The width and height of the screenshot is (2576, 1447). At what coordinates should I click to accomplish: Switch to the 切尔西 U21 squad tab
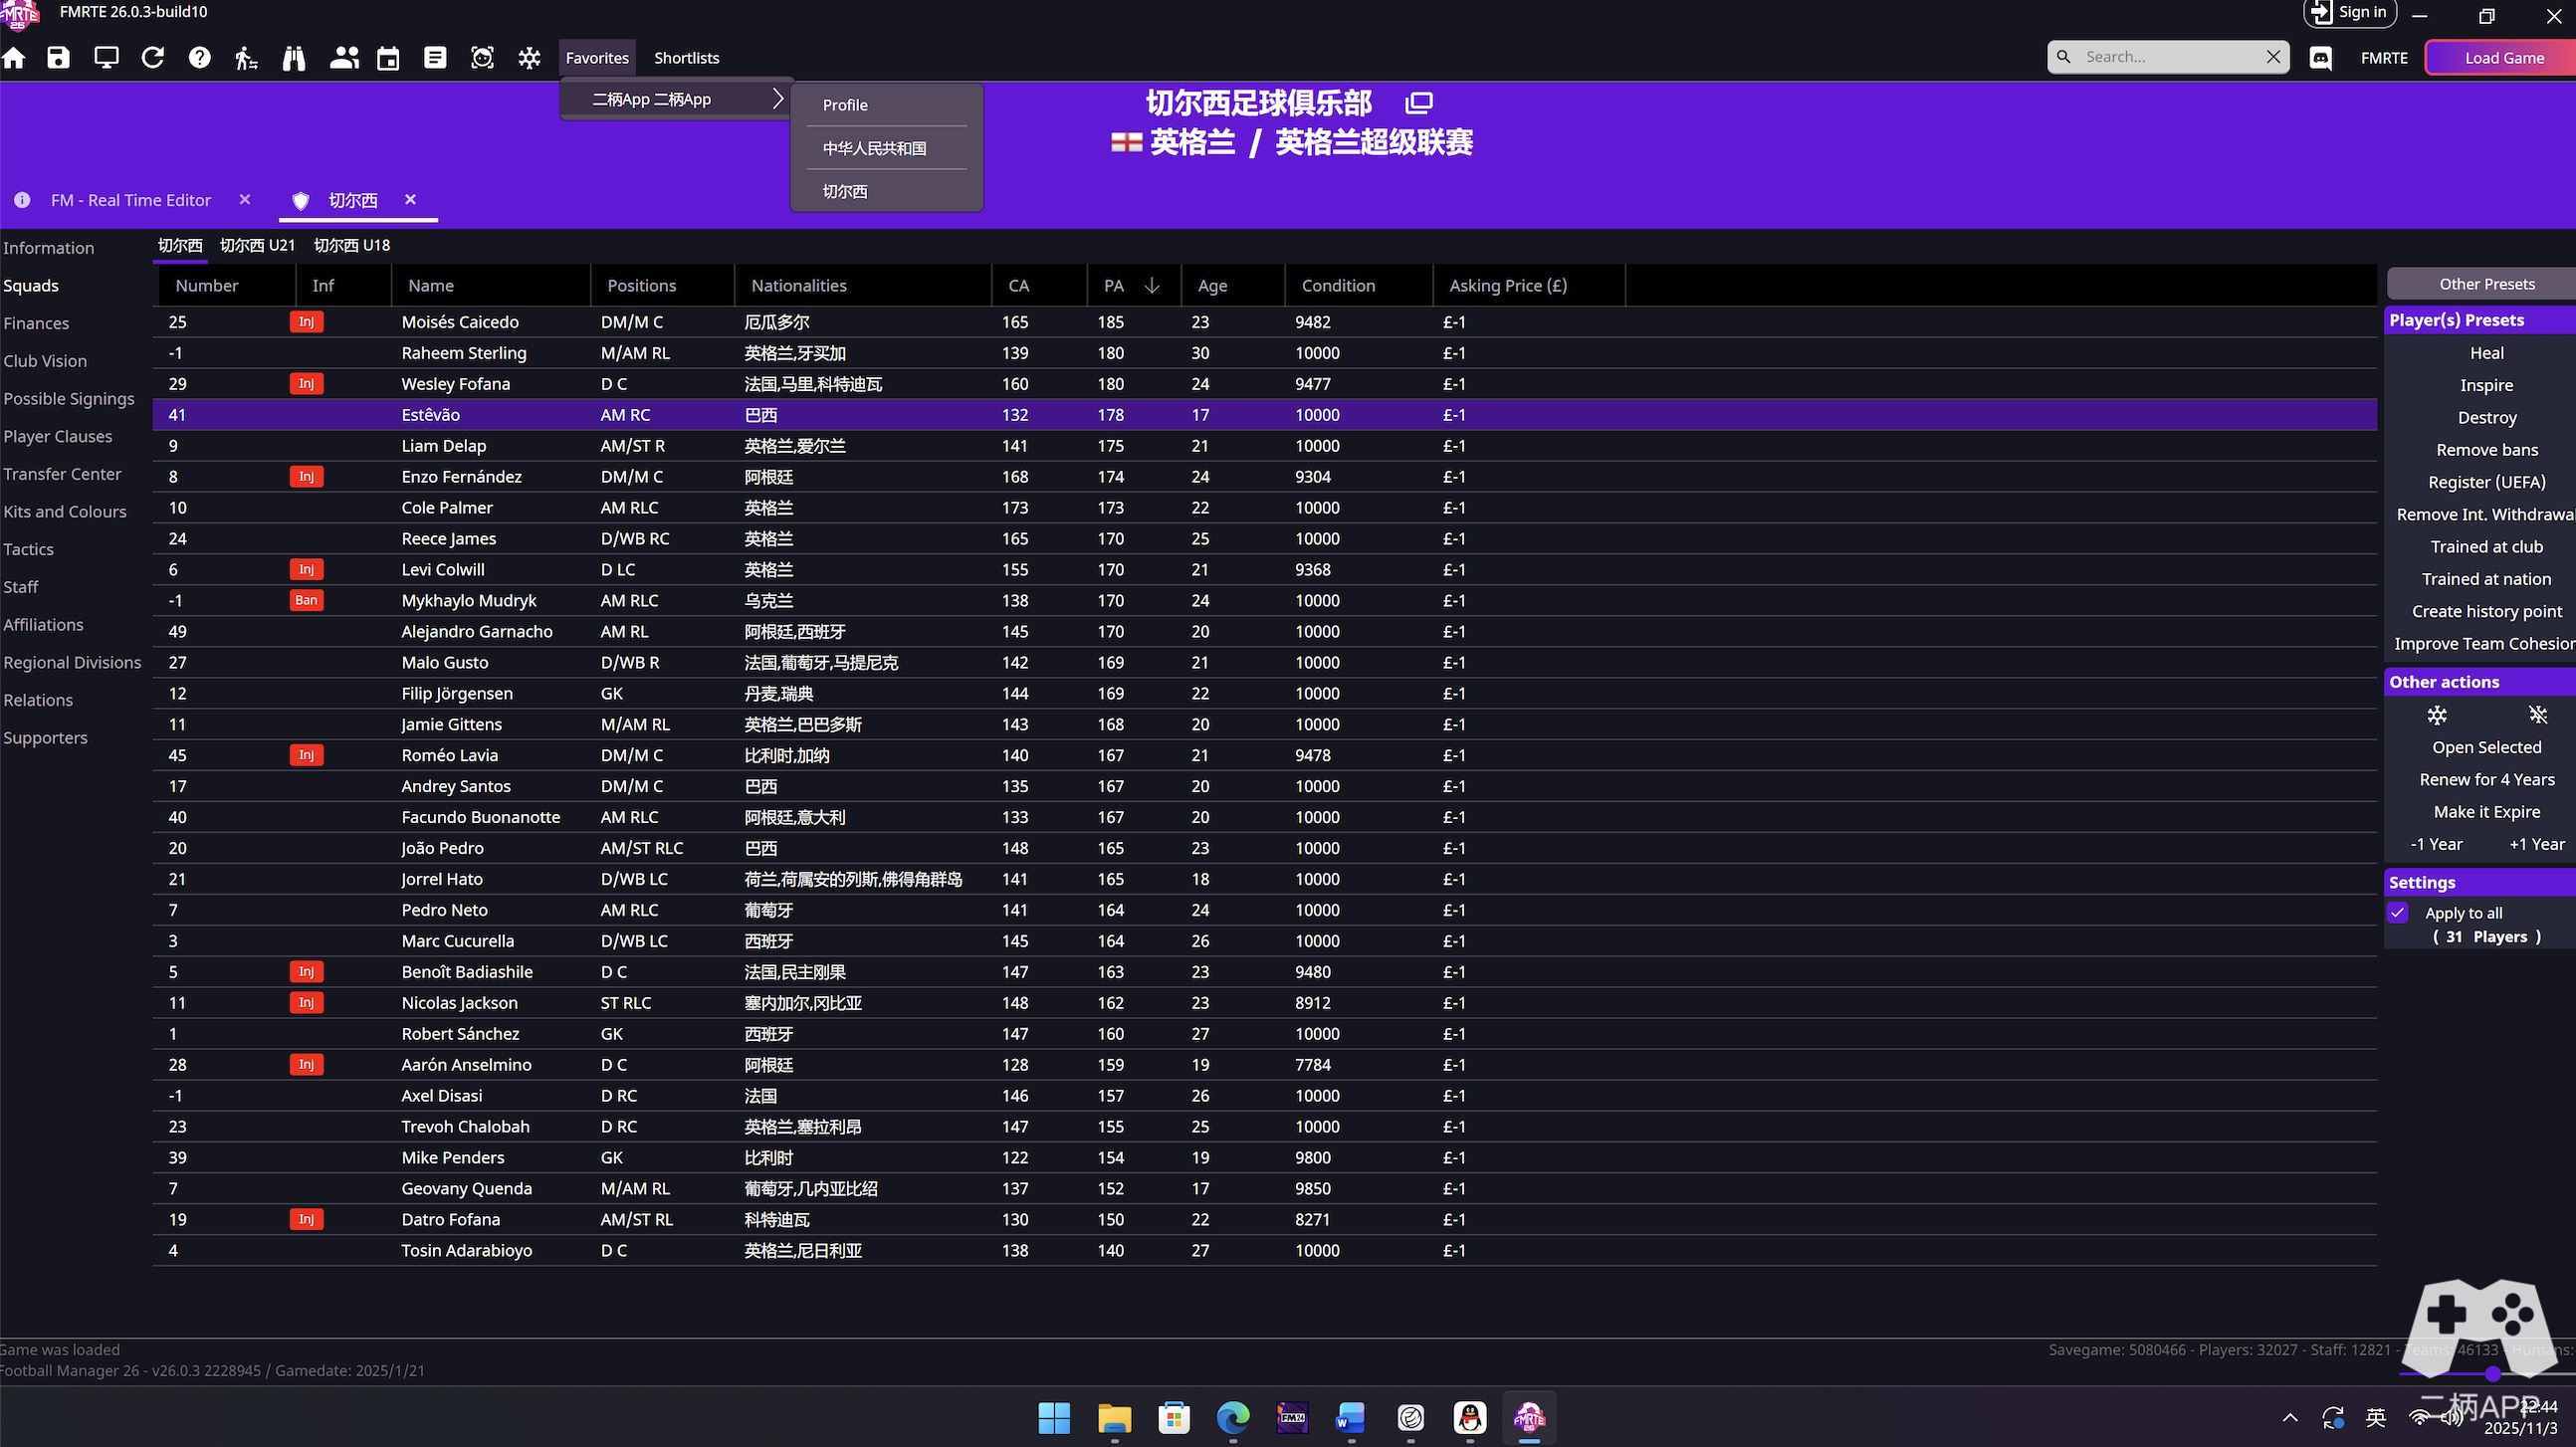pos(257,245)
